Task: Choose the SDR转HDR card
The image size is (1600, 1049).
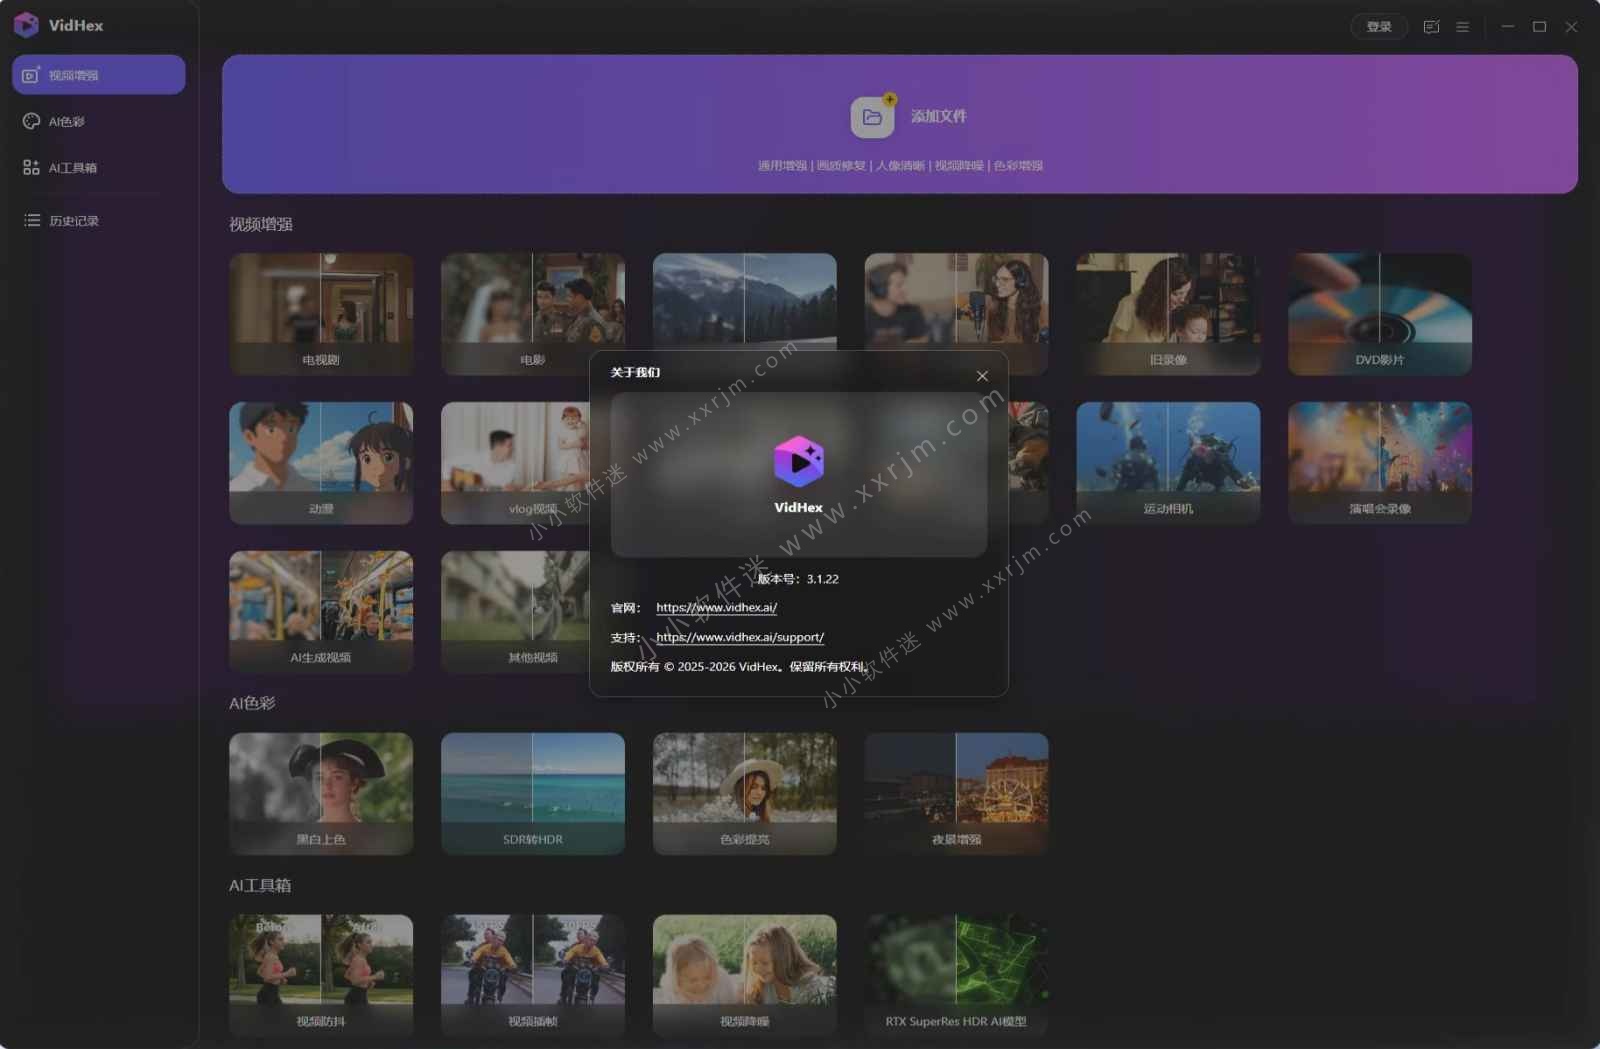Action: 533,794
